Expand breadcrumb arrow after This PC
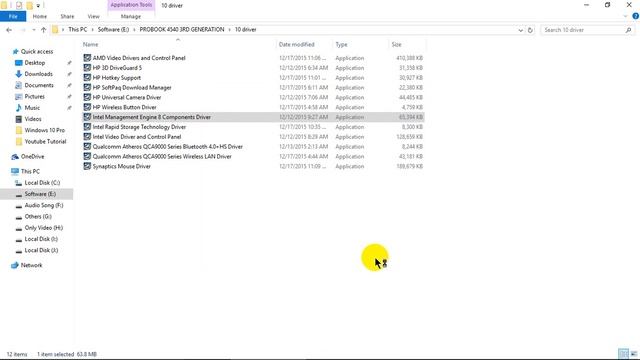The width and height of the screenshot is (640, 360). pos(92,30)
